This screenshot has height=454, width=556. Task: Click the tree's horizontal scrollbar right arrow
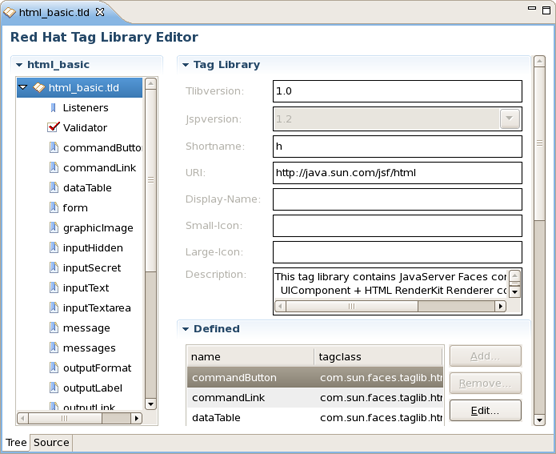137,419
